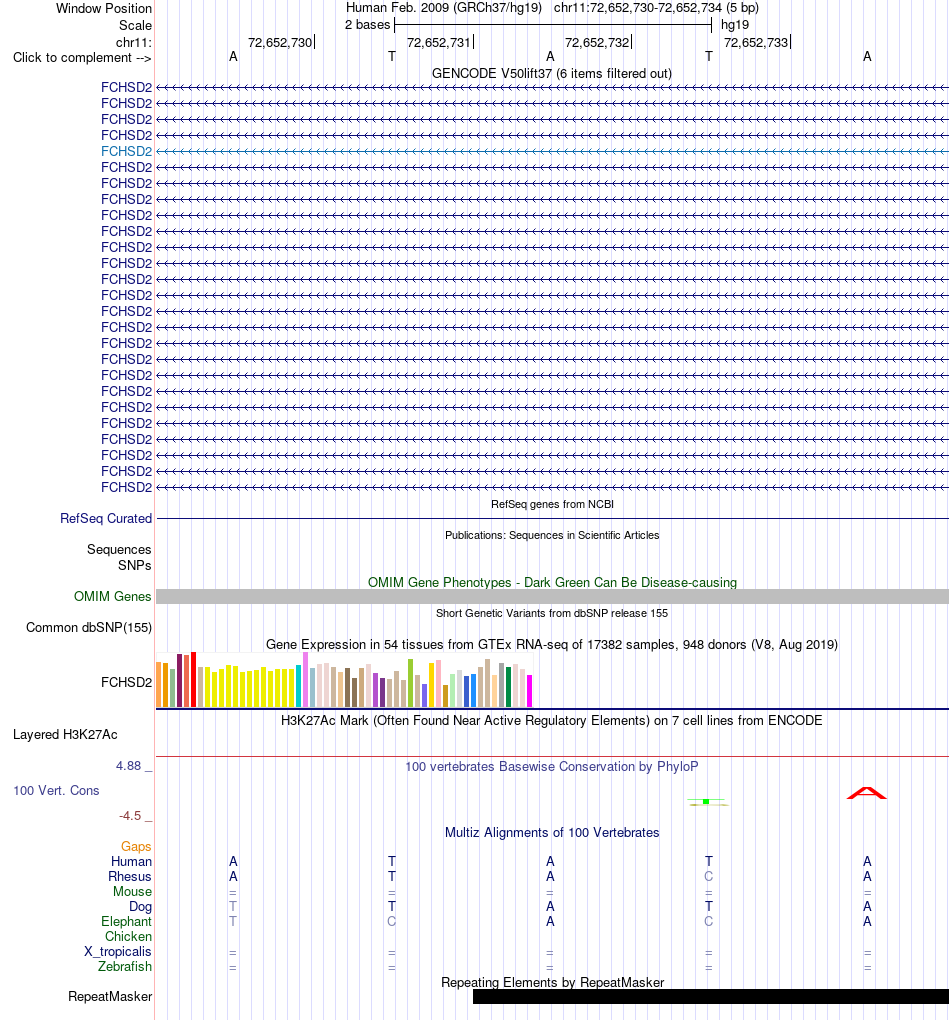This screenshot has width=950, height=1020.
Task: Click the X_tropicalis species label
Action: [118, 952]
